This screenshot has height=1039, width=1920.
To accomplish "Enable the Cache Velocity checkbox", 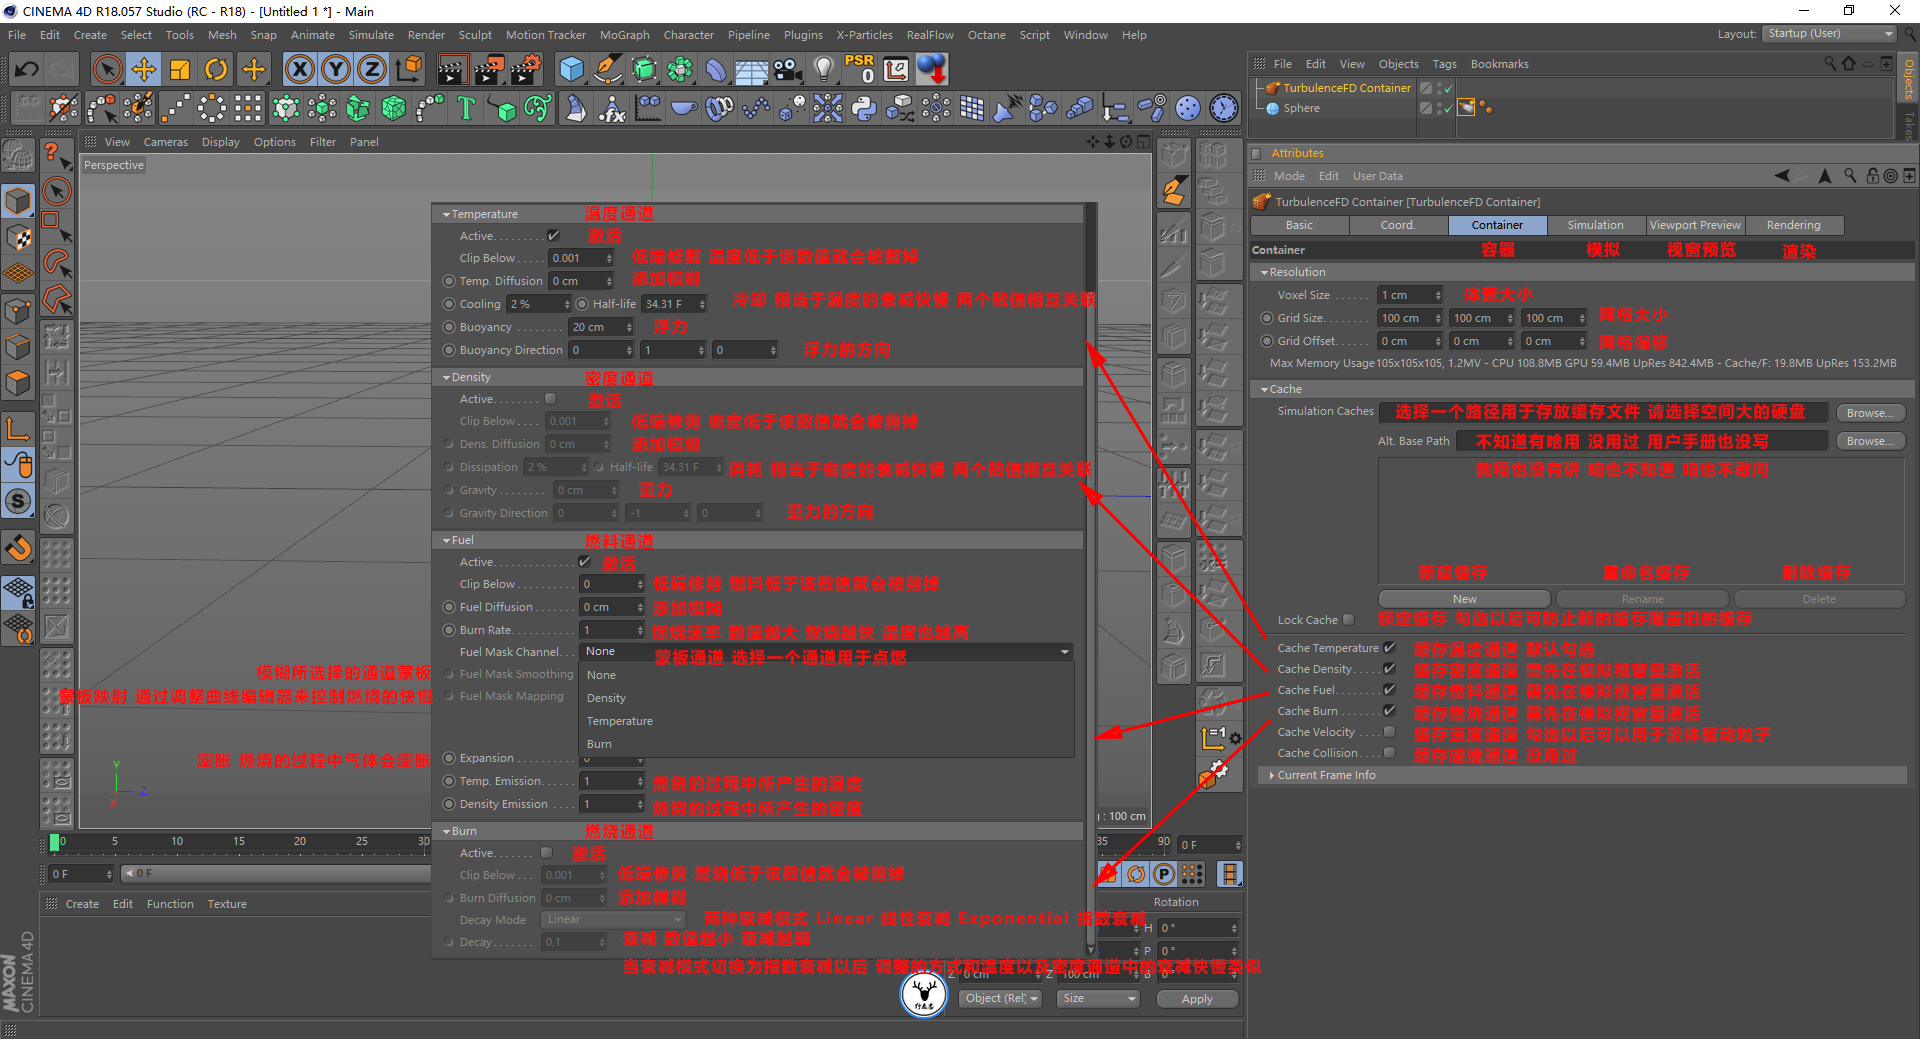I will point(1389,732).
